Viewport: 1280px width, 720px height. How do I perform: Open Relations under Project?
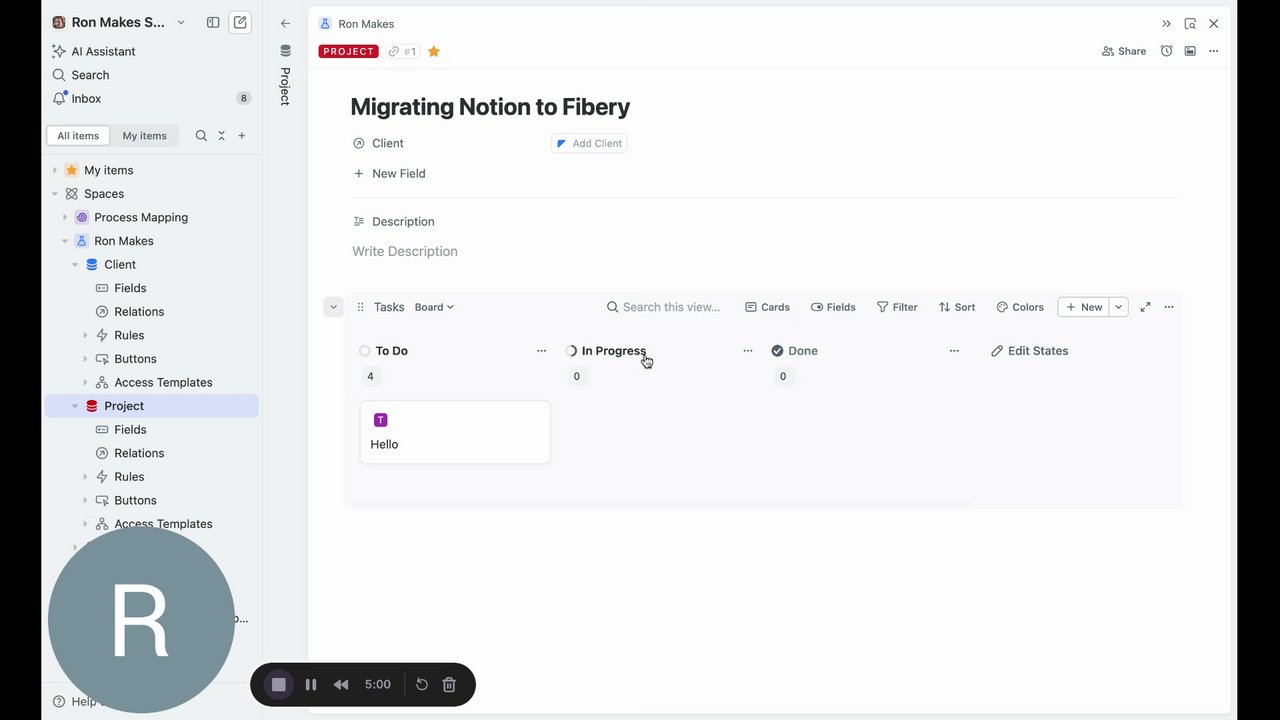tap(139, 453)
